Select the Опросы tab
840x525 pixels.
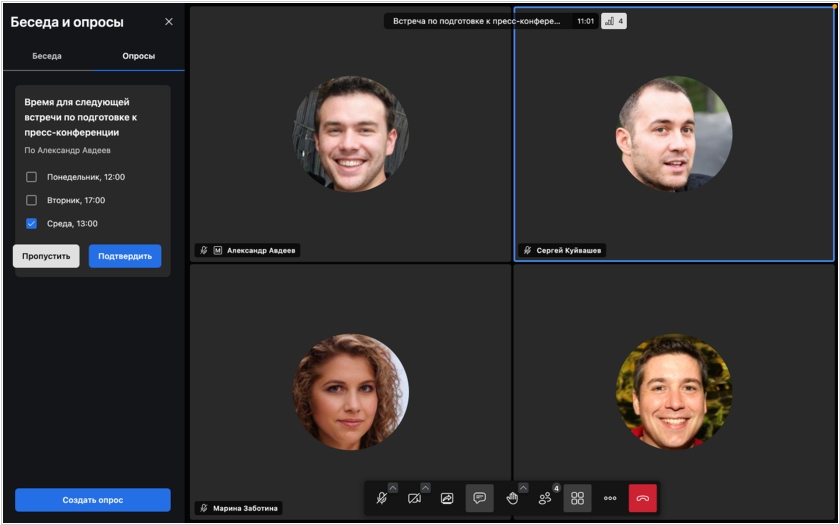[139, 56]
